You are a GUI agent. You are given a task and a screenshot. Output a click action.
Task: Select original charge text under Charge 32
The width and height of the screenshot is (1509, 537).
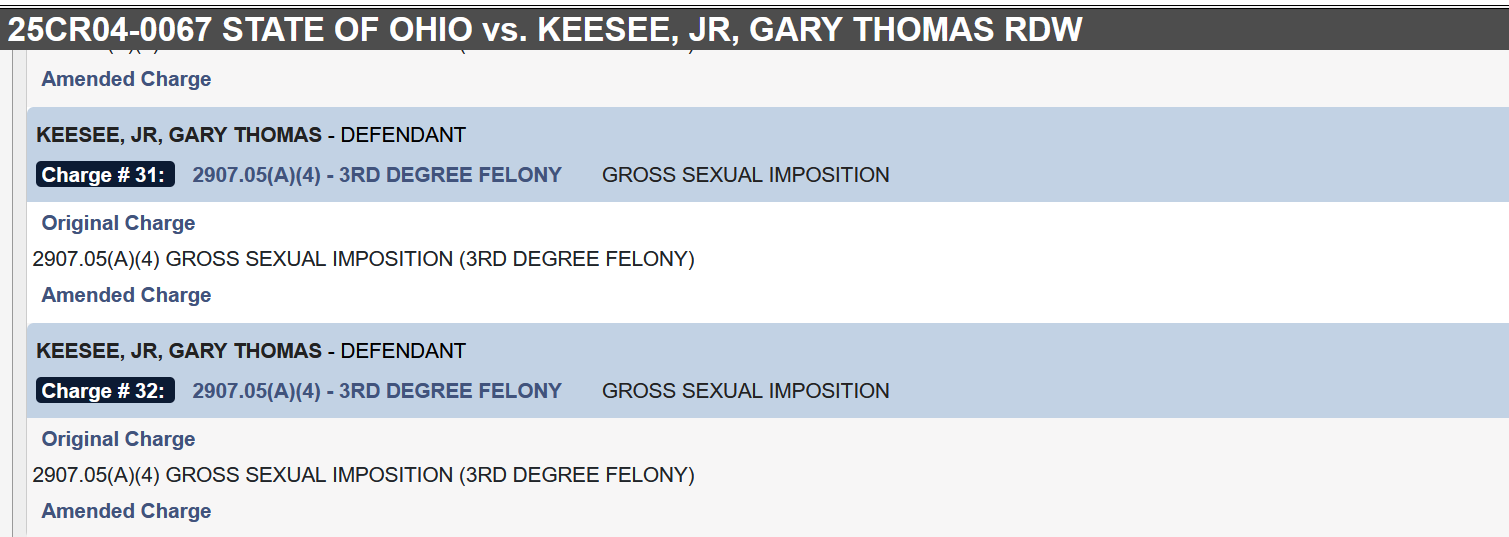[363, 475]
